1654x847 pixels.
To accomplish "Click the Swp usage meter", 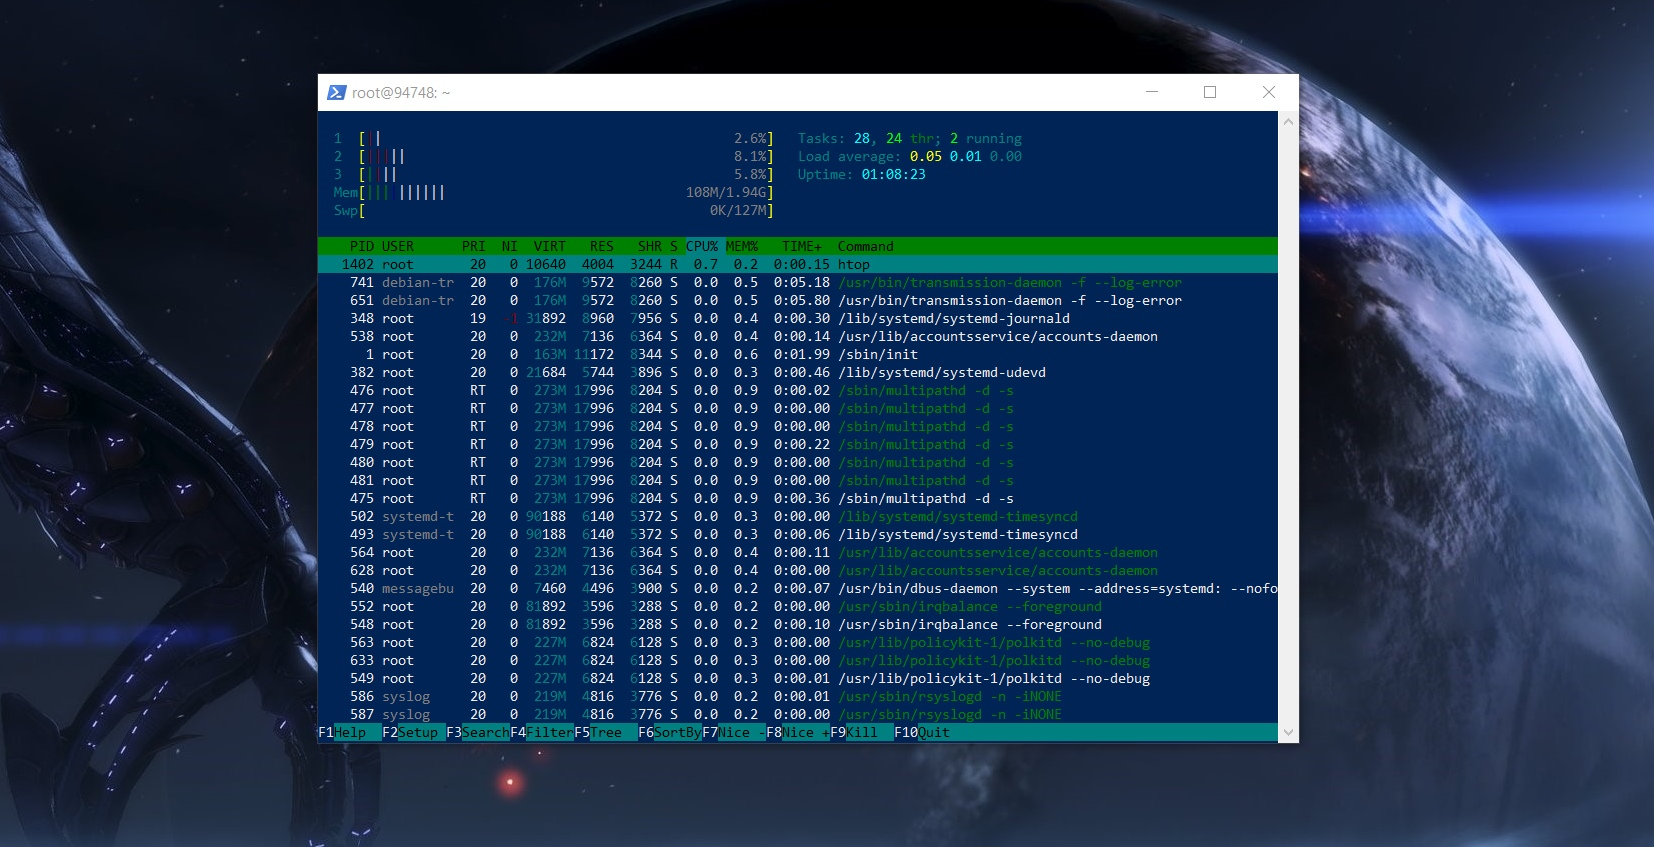I will click(554, 210).
